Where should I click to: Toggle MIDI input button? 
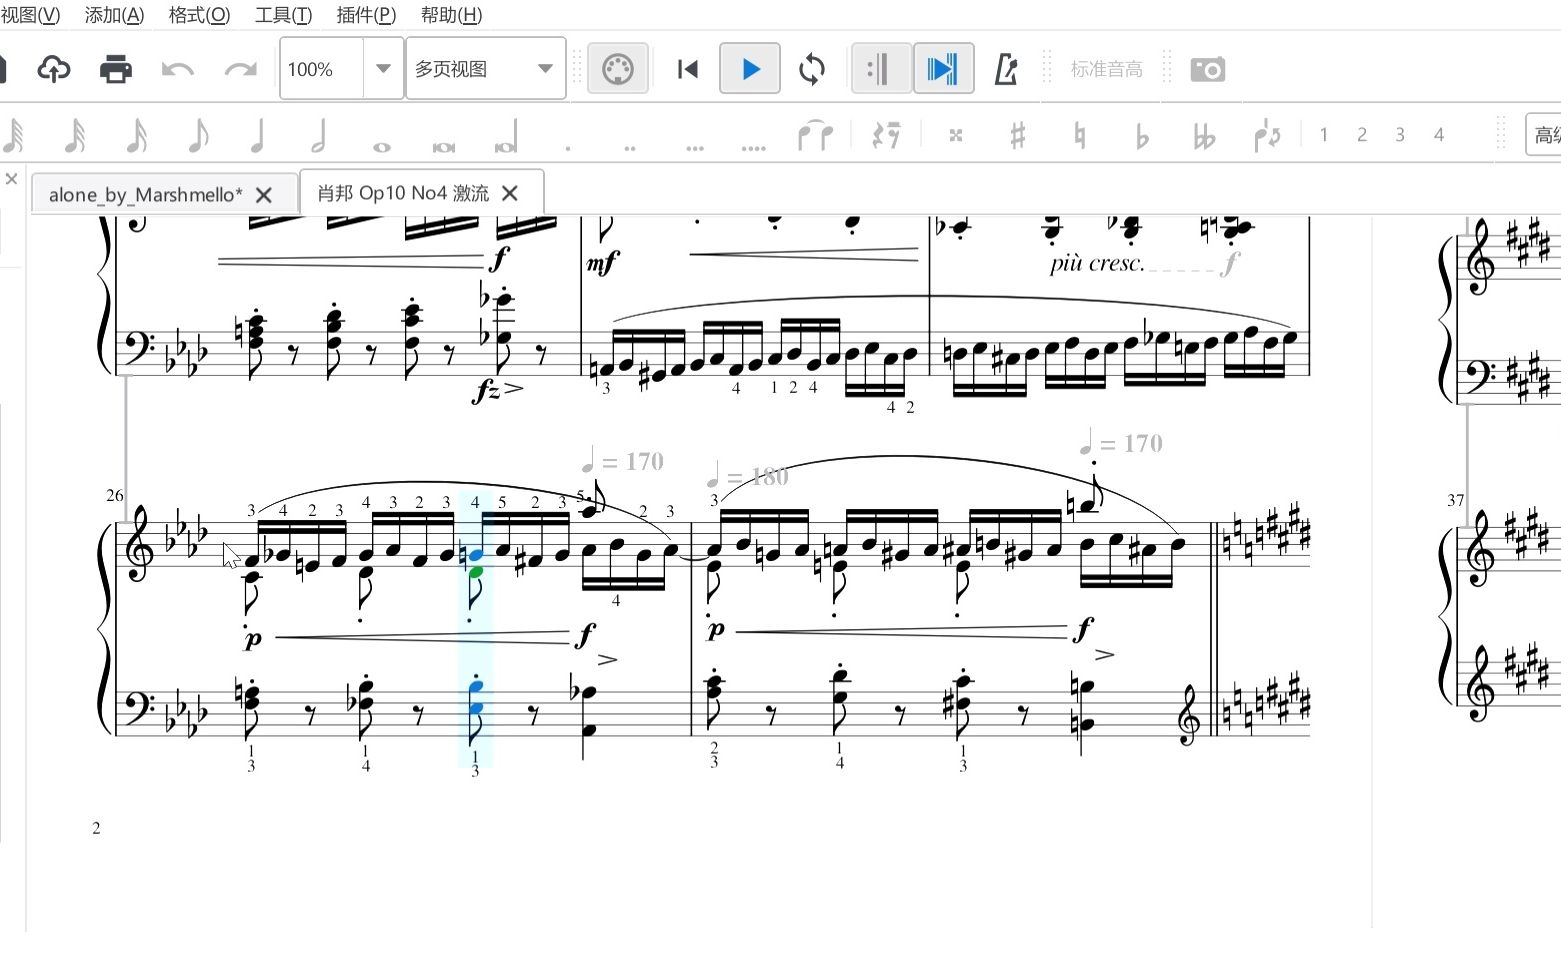[618, 69]
